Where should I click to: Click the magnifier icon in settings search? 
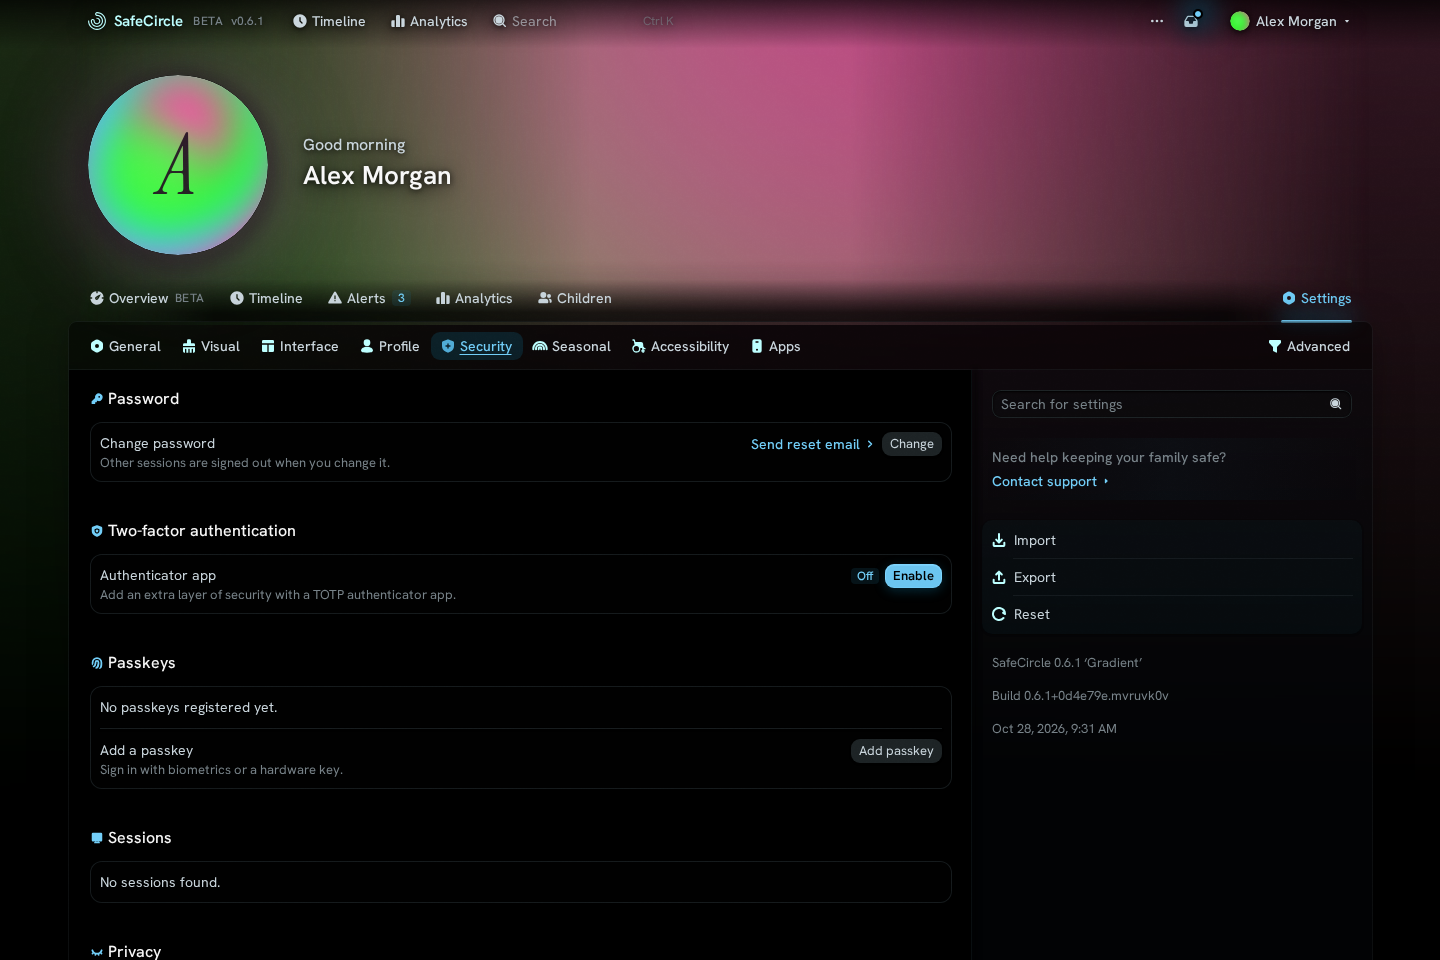point(1335,404)
